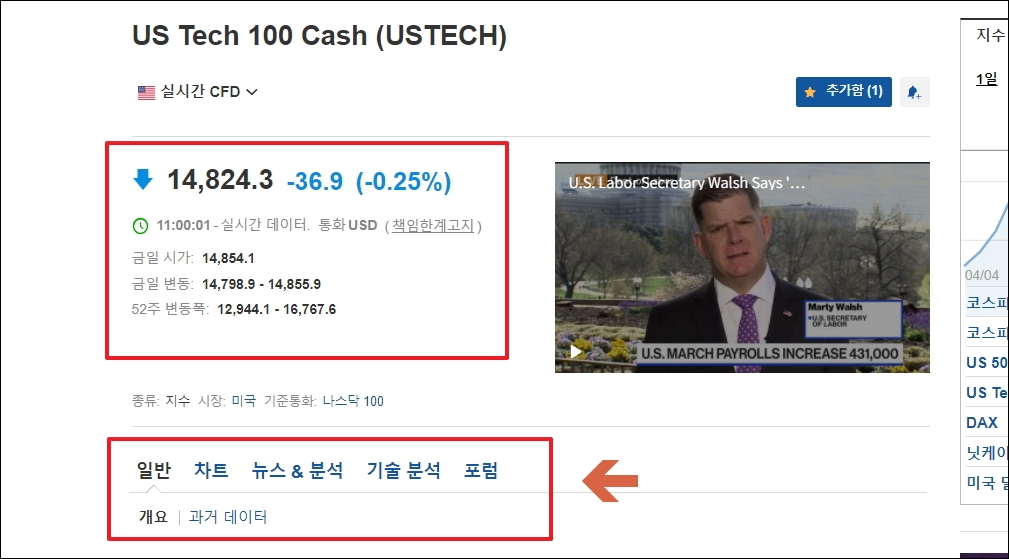
Task: Click the US flag icon
Action: (146, 93)
